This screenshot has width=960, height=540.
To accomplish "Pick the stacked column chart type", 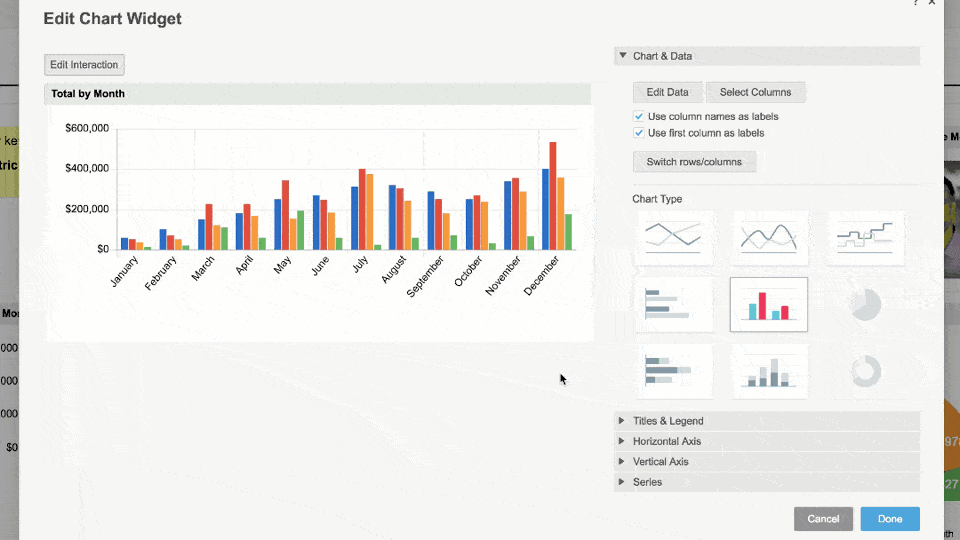I will pyautogui.click(x=768, y=371).
